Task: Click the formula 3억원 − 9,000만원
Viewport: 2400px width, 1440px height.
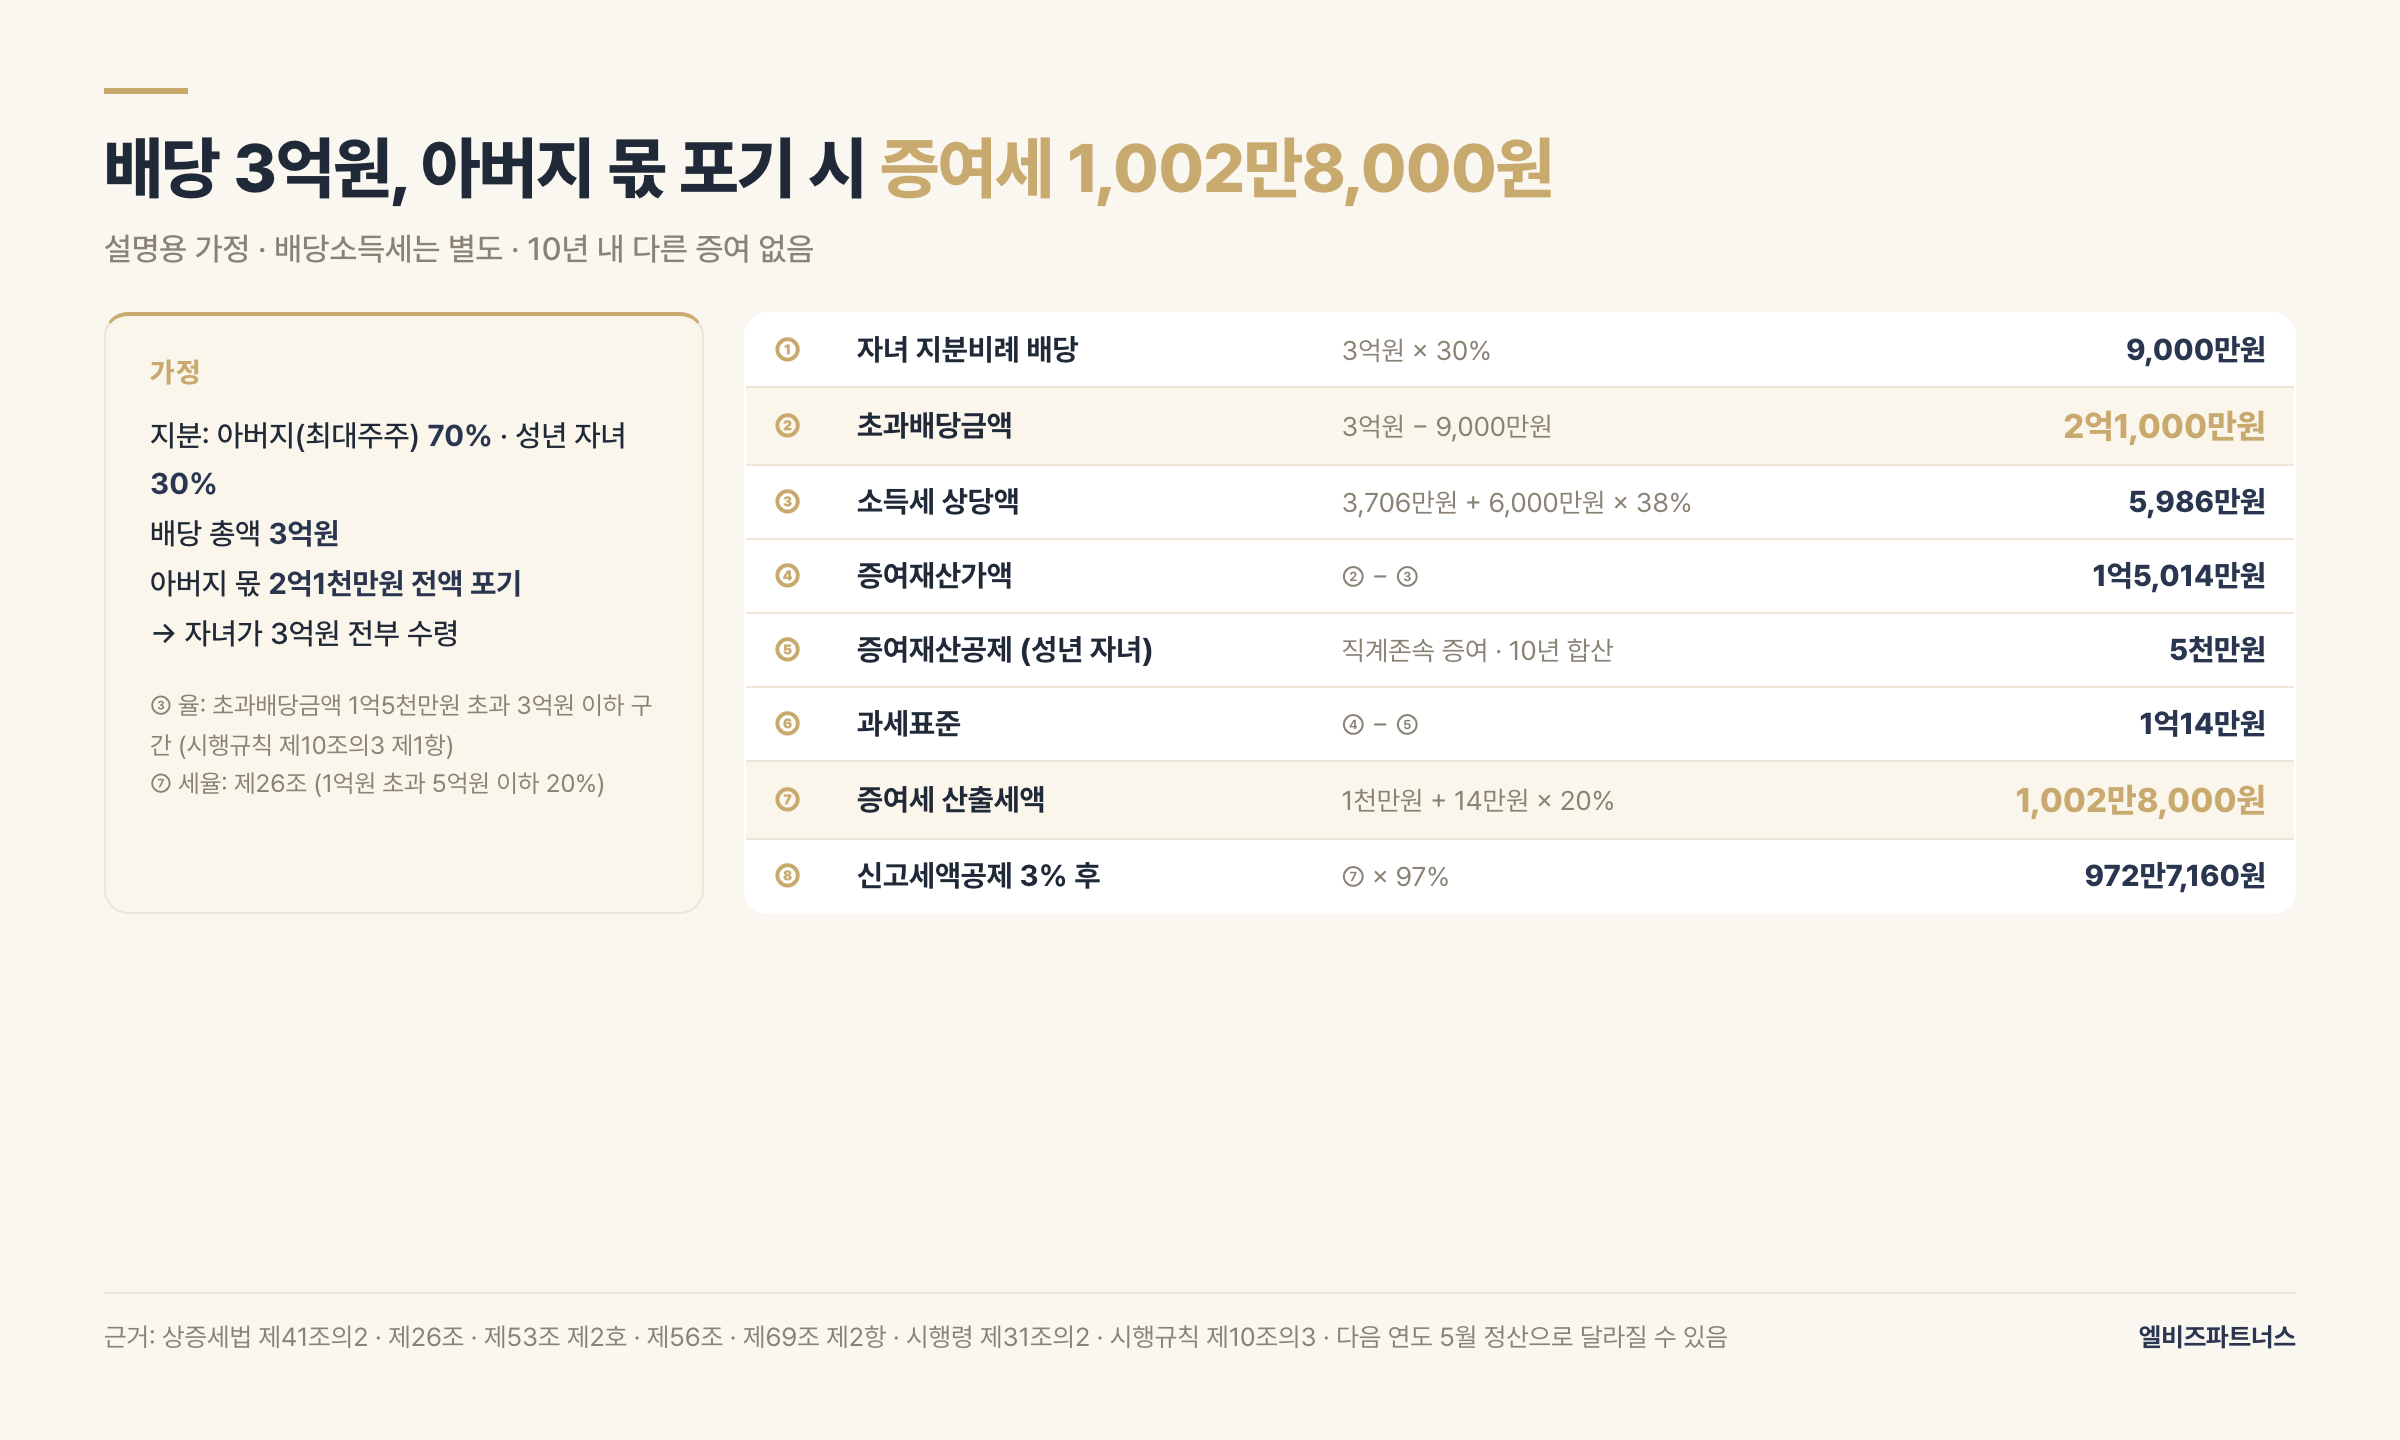Action: pos(1447,427)
